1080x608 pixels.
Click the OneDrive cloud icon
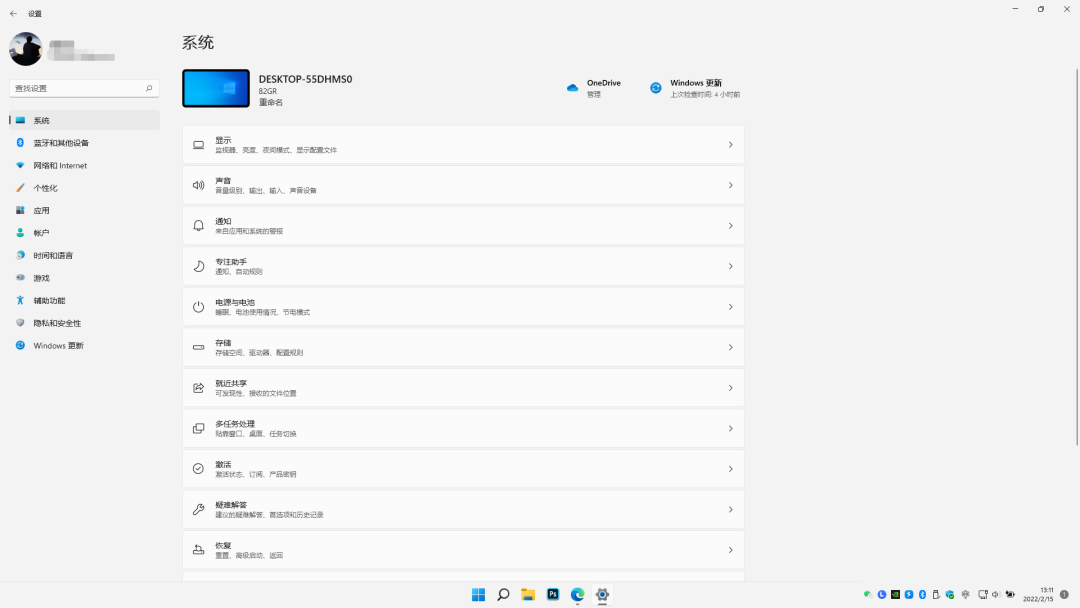[572, 88]
